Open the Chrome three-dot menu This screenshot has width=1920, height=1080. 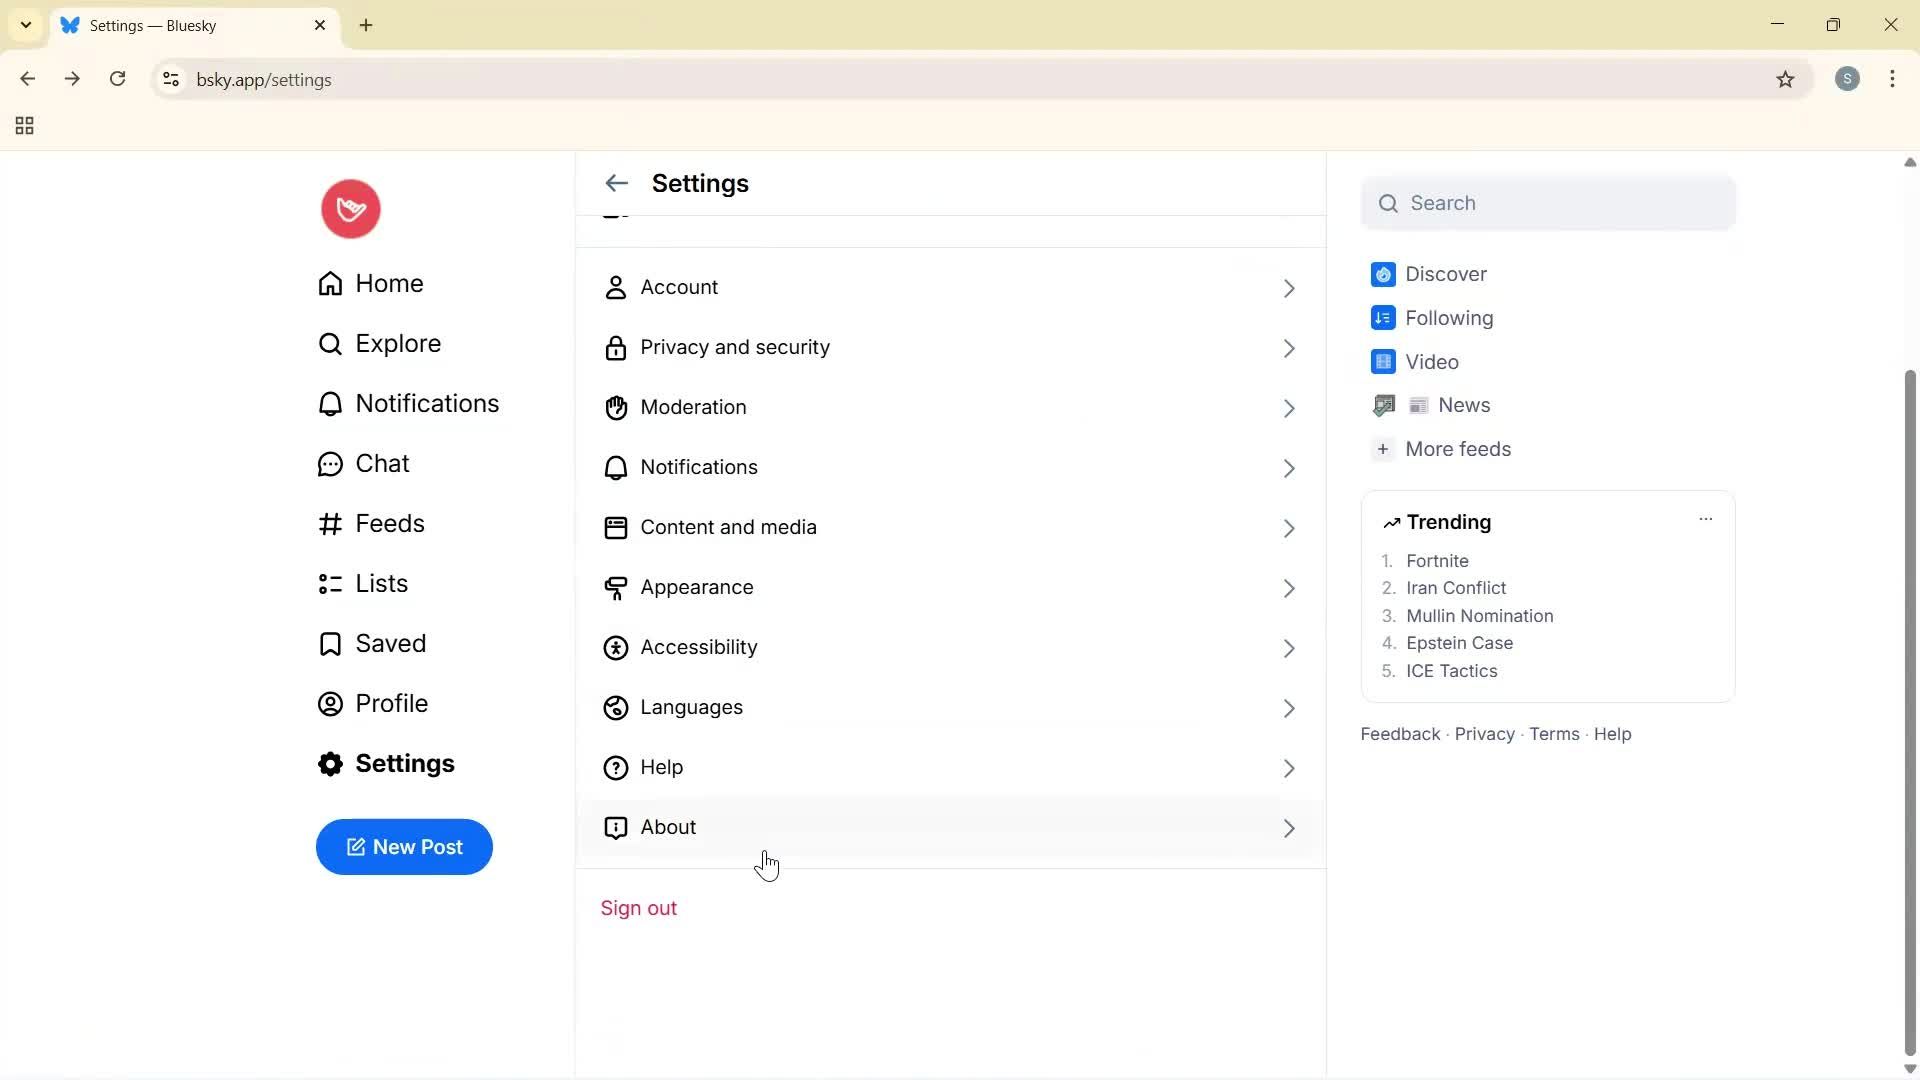(1893, 79)
